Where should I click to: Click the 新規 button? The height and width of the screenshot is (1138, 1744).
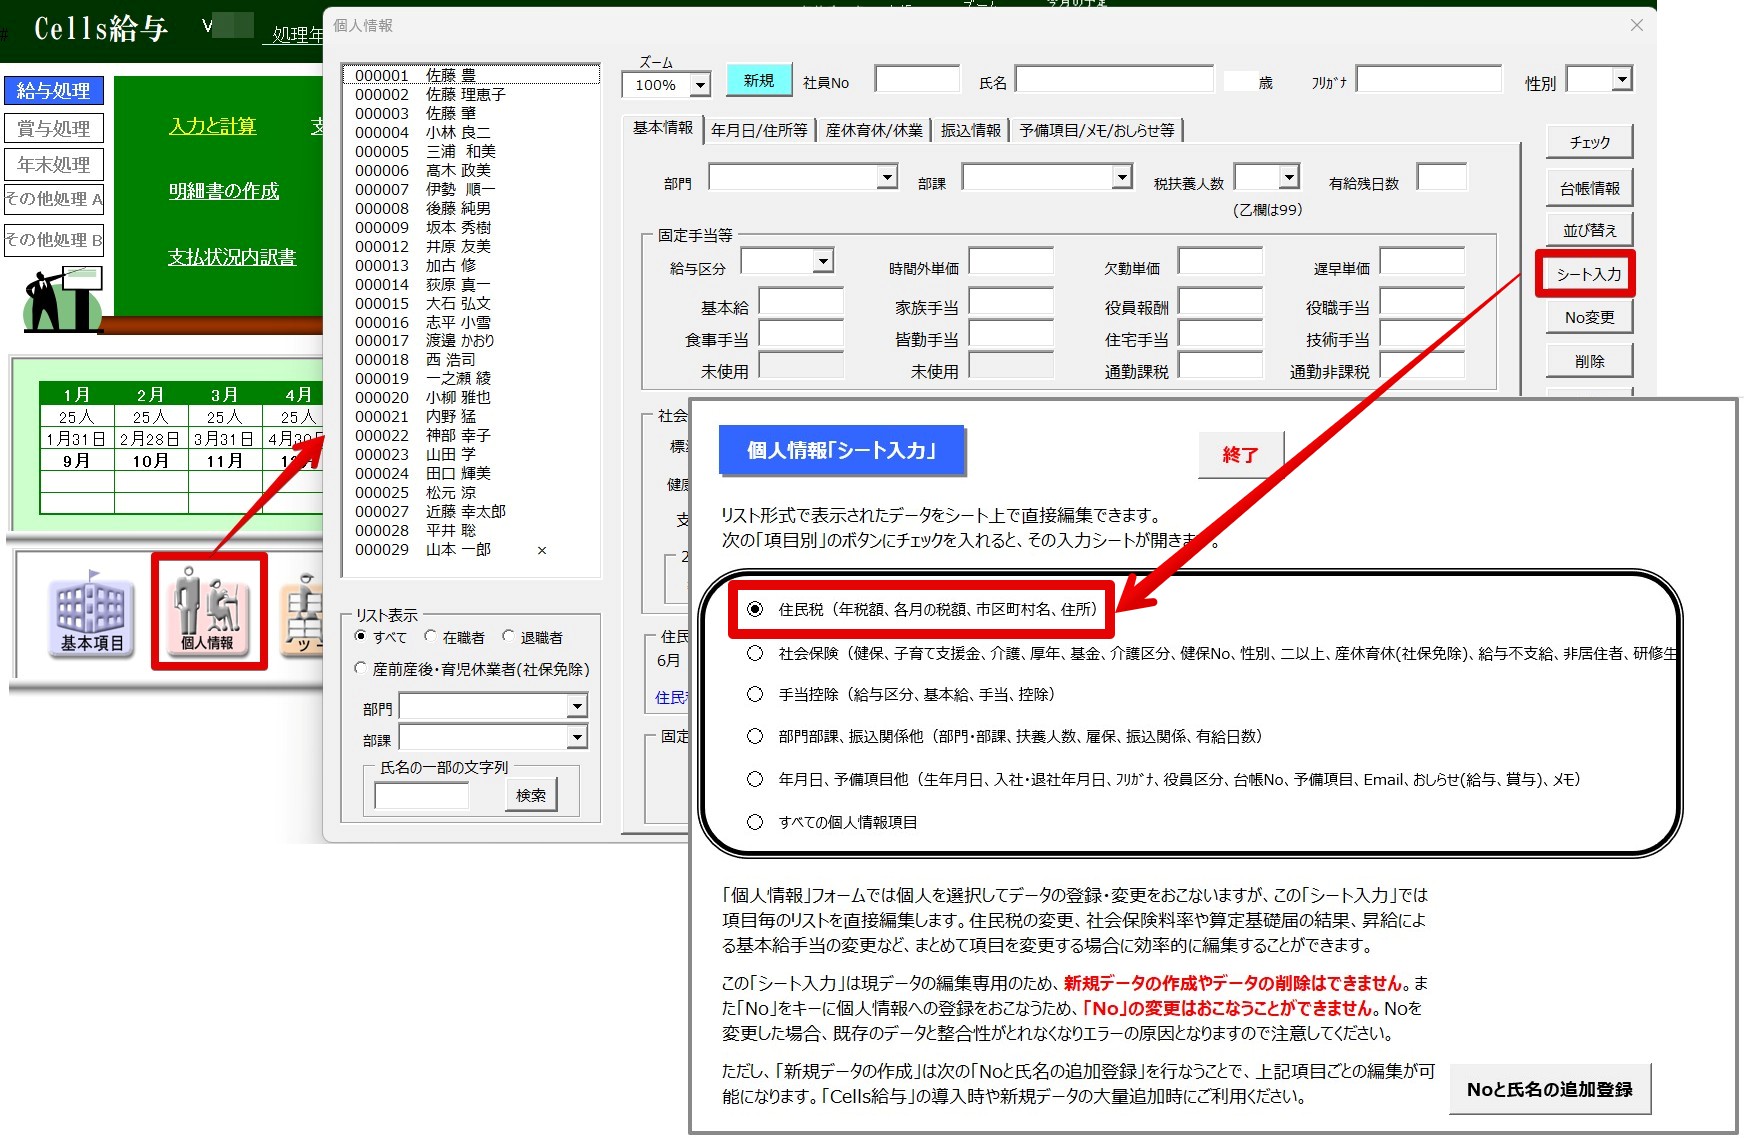758,81
